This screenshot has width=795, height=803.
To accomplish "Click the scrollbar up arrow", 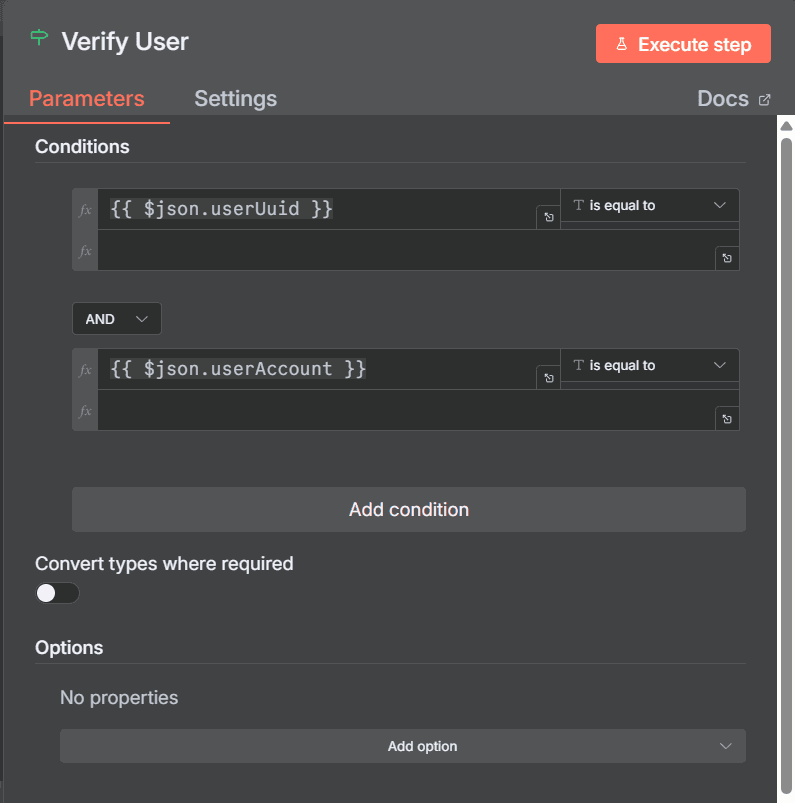I will tap(786, 125).
